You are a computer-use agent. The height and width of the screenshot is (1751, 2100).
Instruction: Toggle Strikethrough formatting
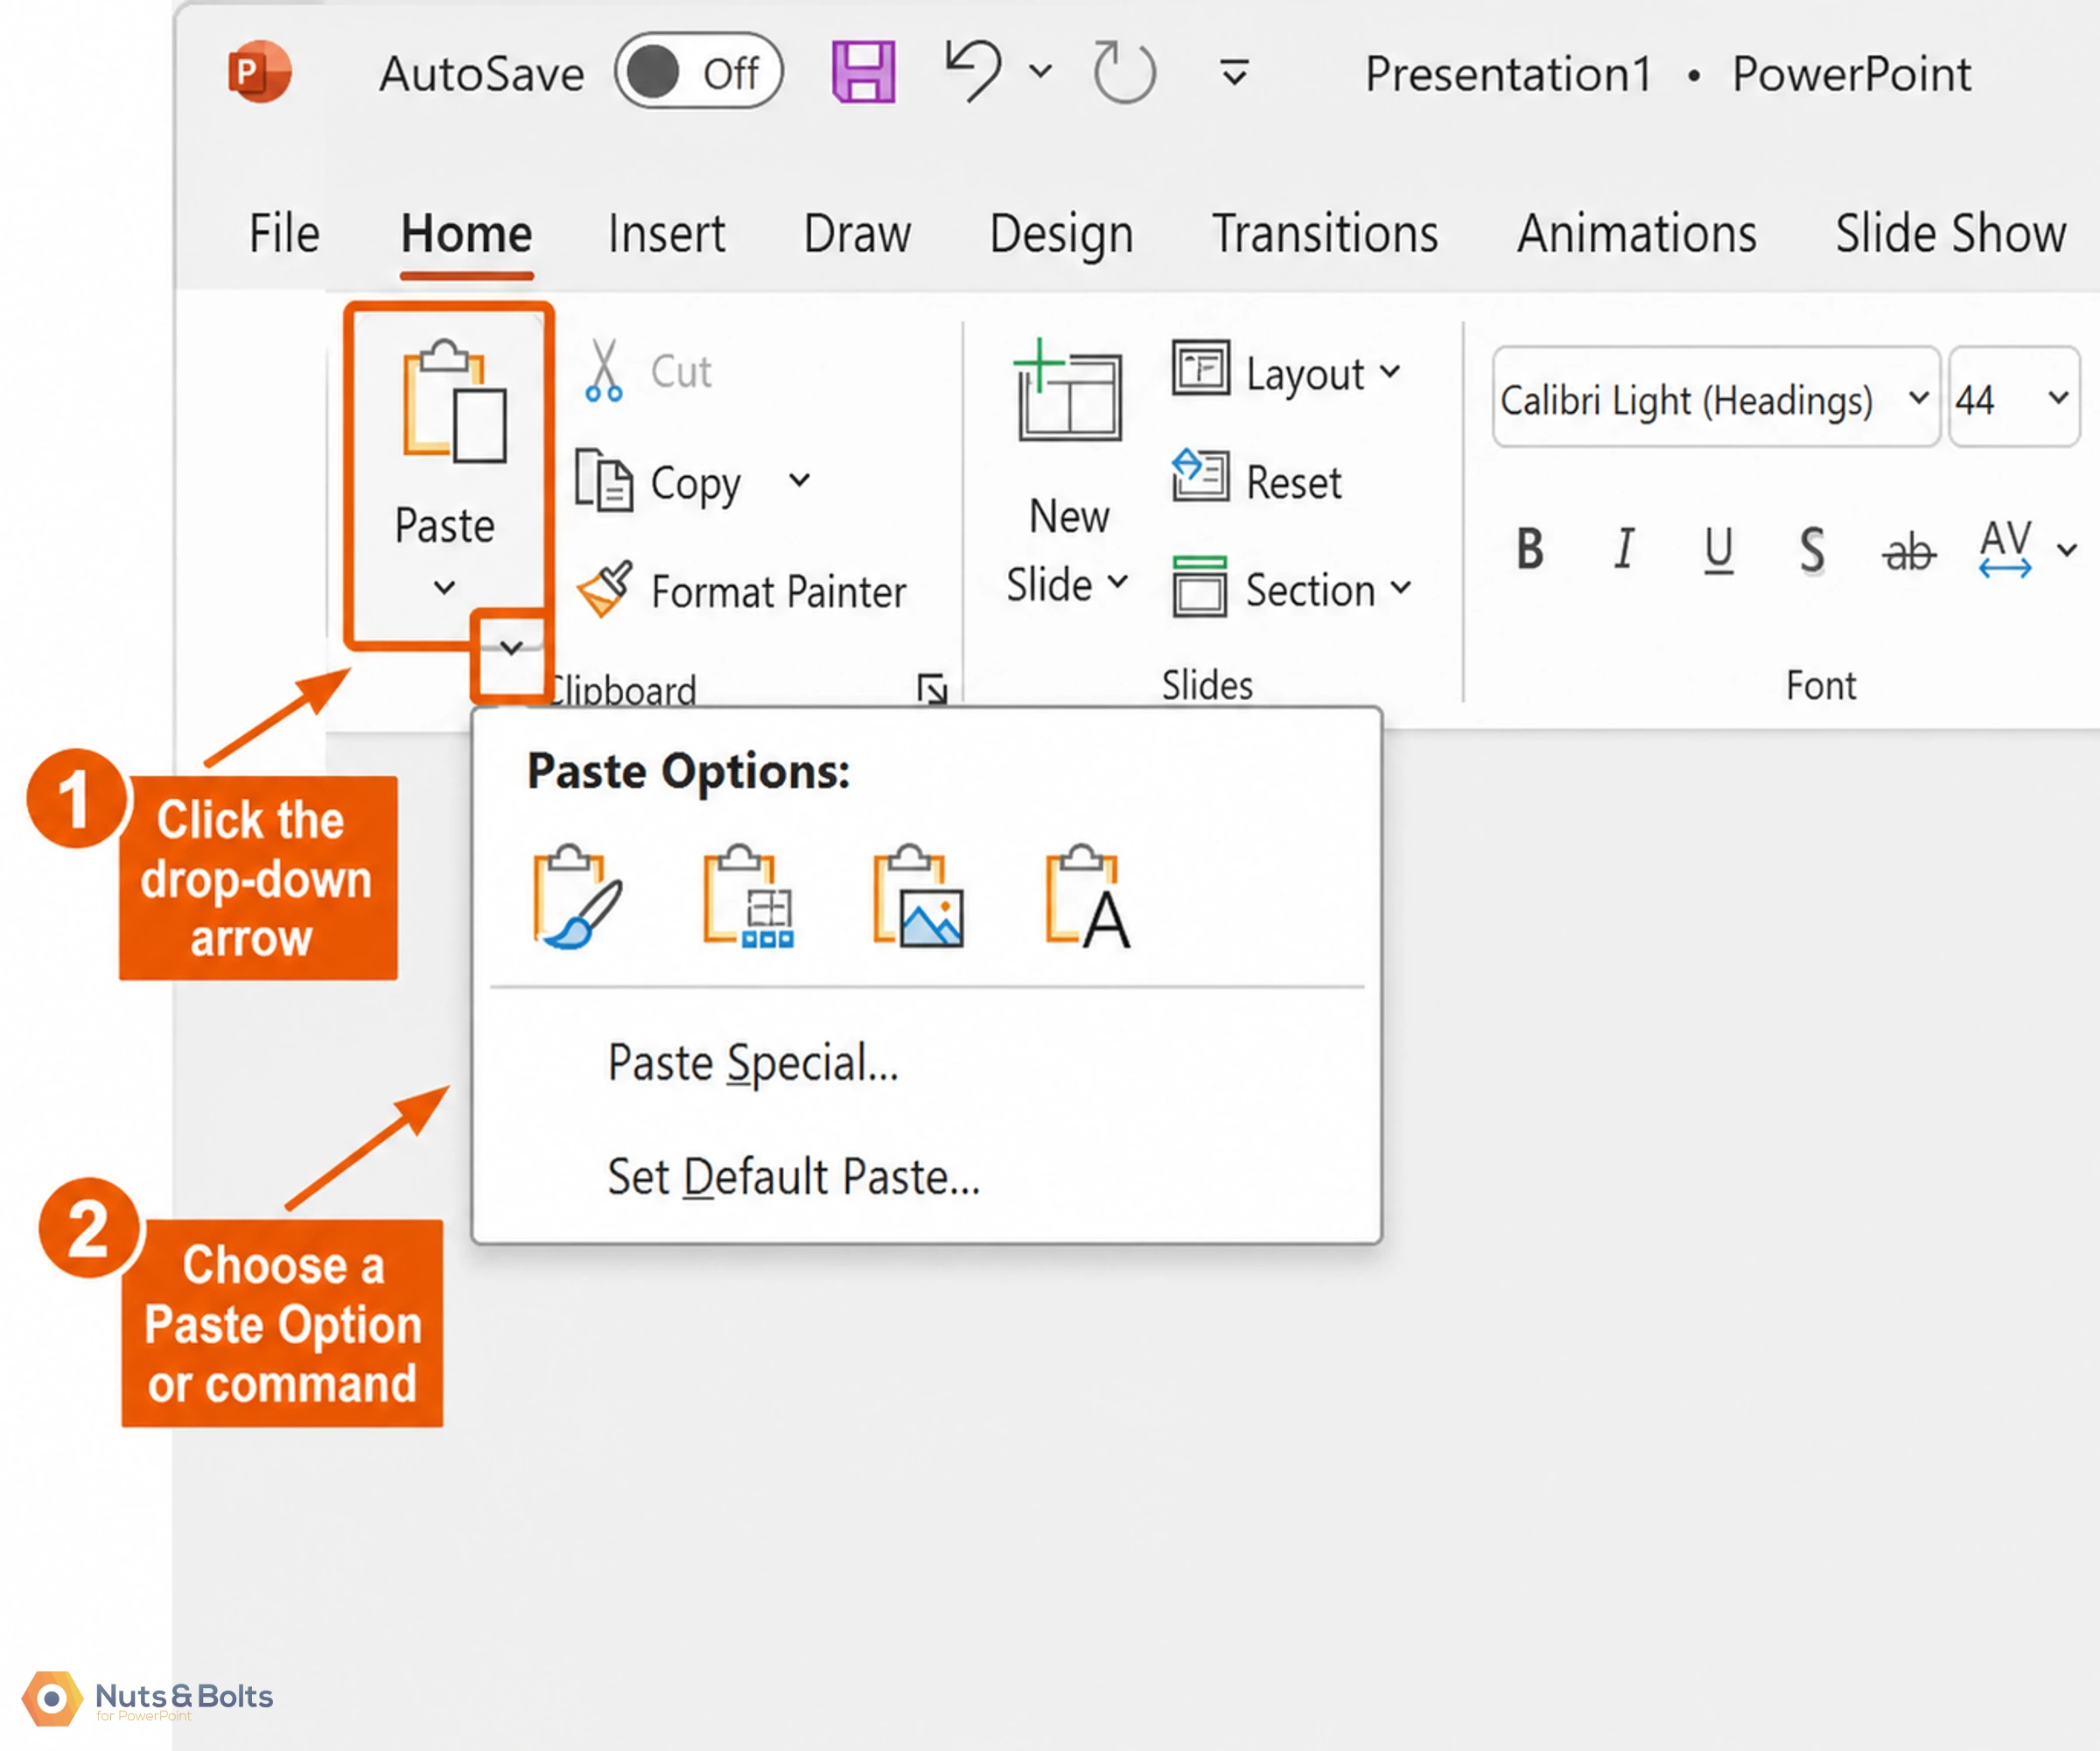pos(1908,551)
